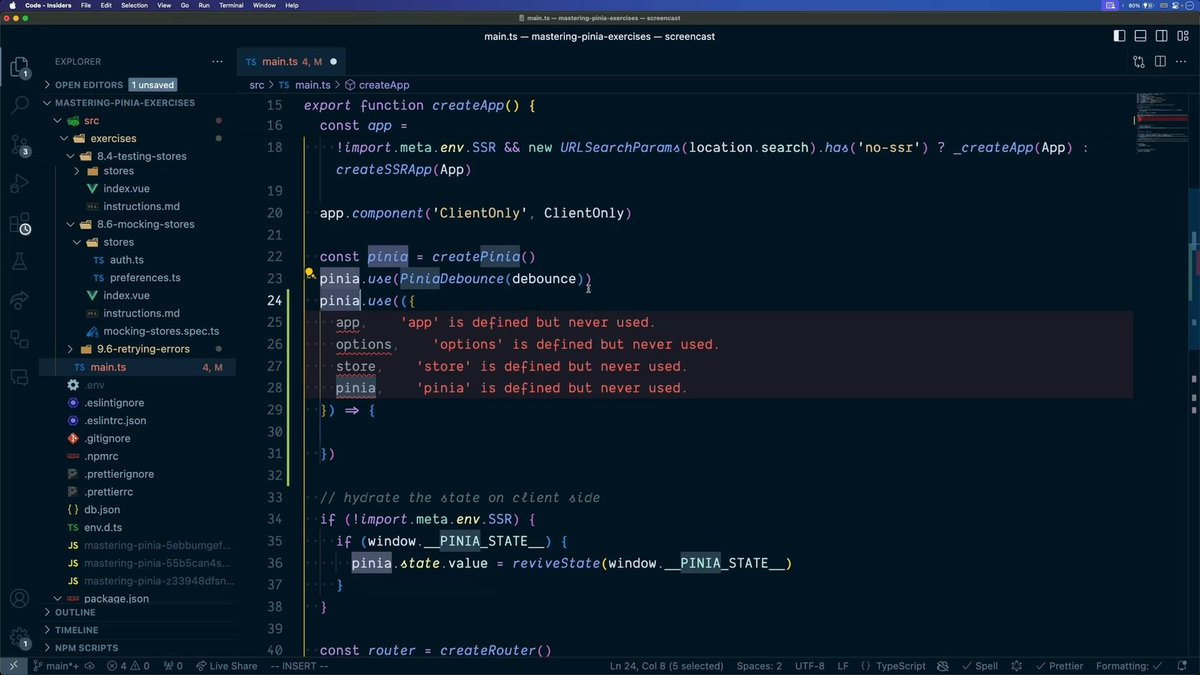1200x675 pixels.
Task: Toggle the primary side bar visibility
Action: 1119,36
